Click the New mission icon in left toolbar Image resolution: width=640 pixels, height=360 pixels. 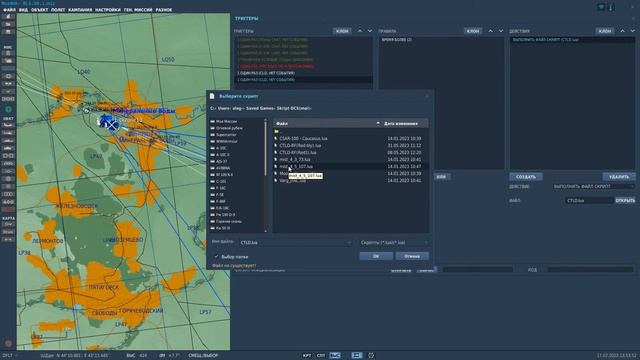[x=8, y=17]
